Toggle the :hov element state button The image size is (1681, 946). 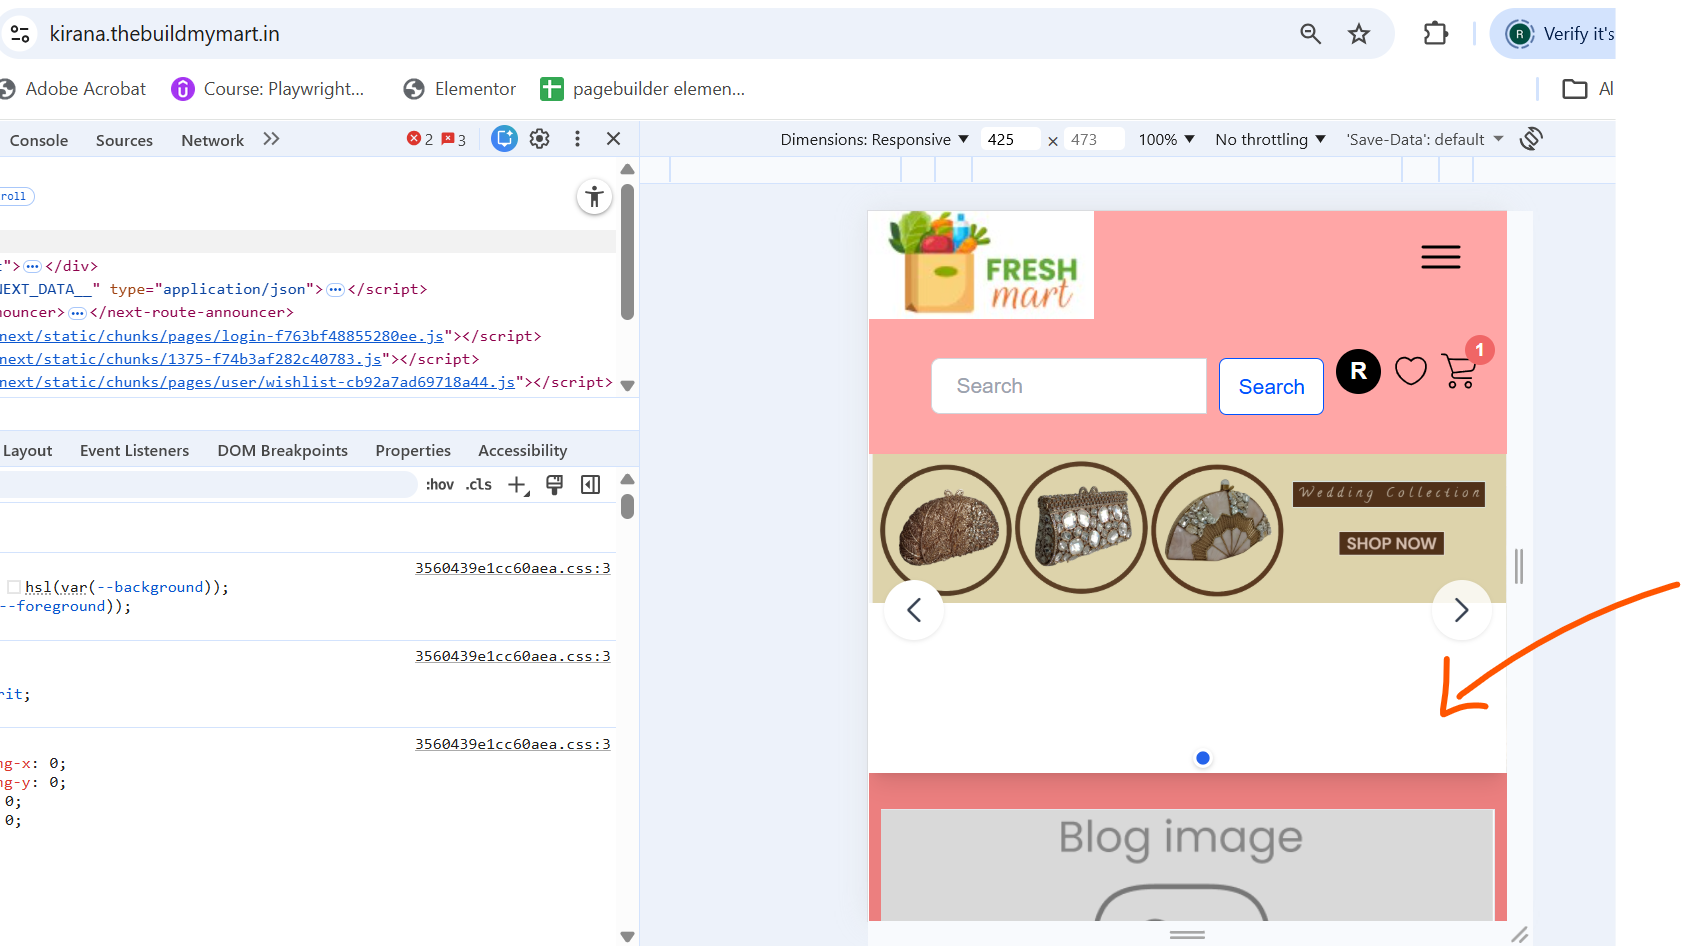(440, 485)
